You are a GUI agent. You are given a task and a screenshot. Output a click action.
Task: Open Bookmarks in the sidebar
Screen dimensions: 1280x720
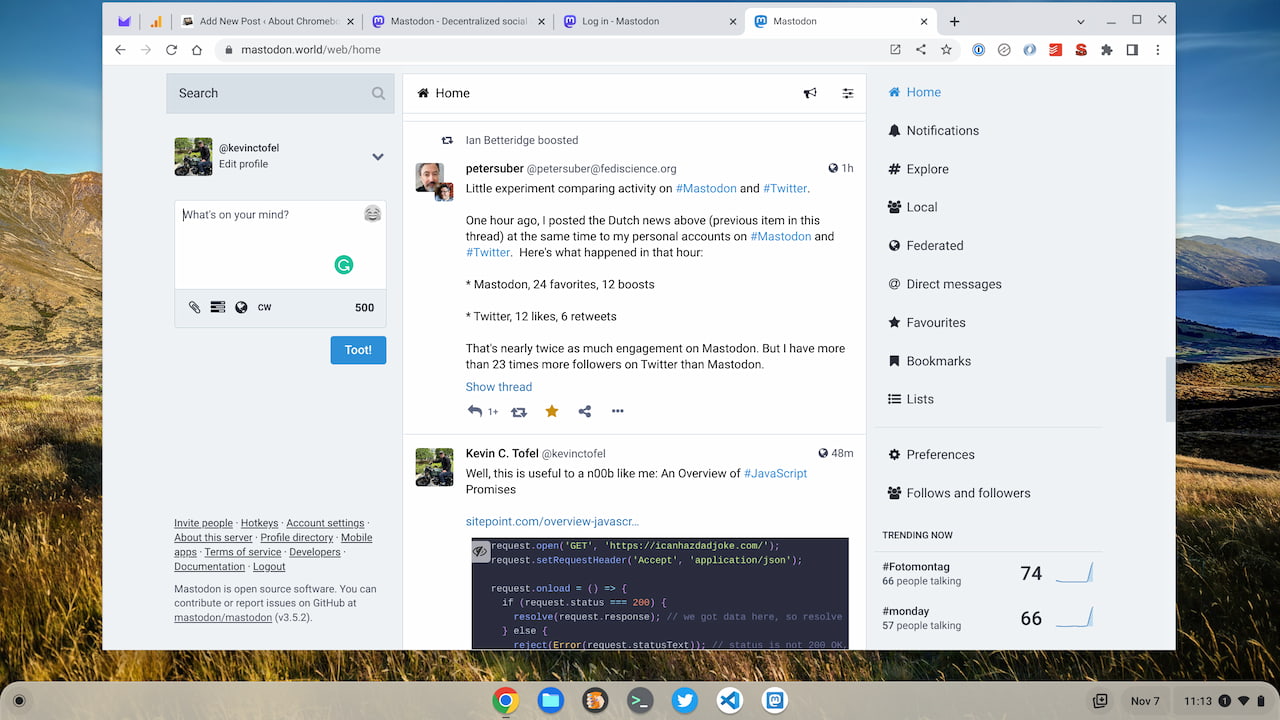[929, 361]
